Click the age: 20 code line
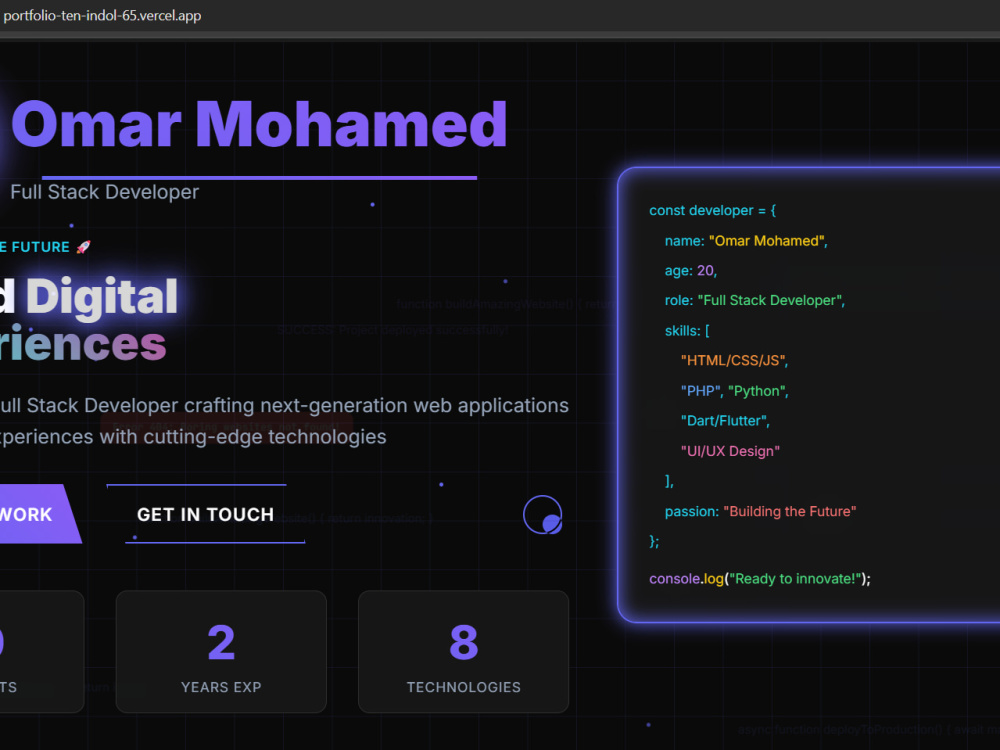Screen dimensions: 1000x750 pyautogui.click(x=691, y=271)
